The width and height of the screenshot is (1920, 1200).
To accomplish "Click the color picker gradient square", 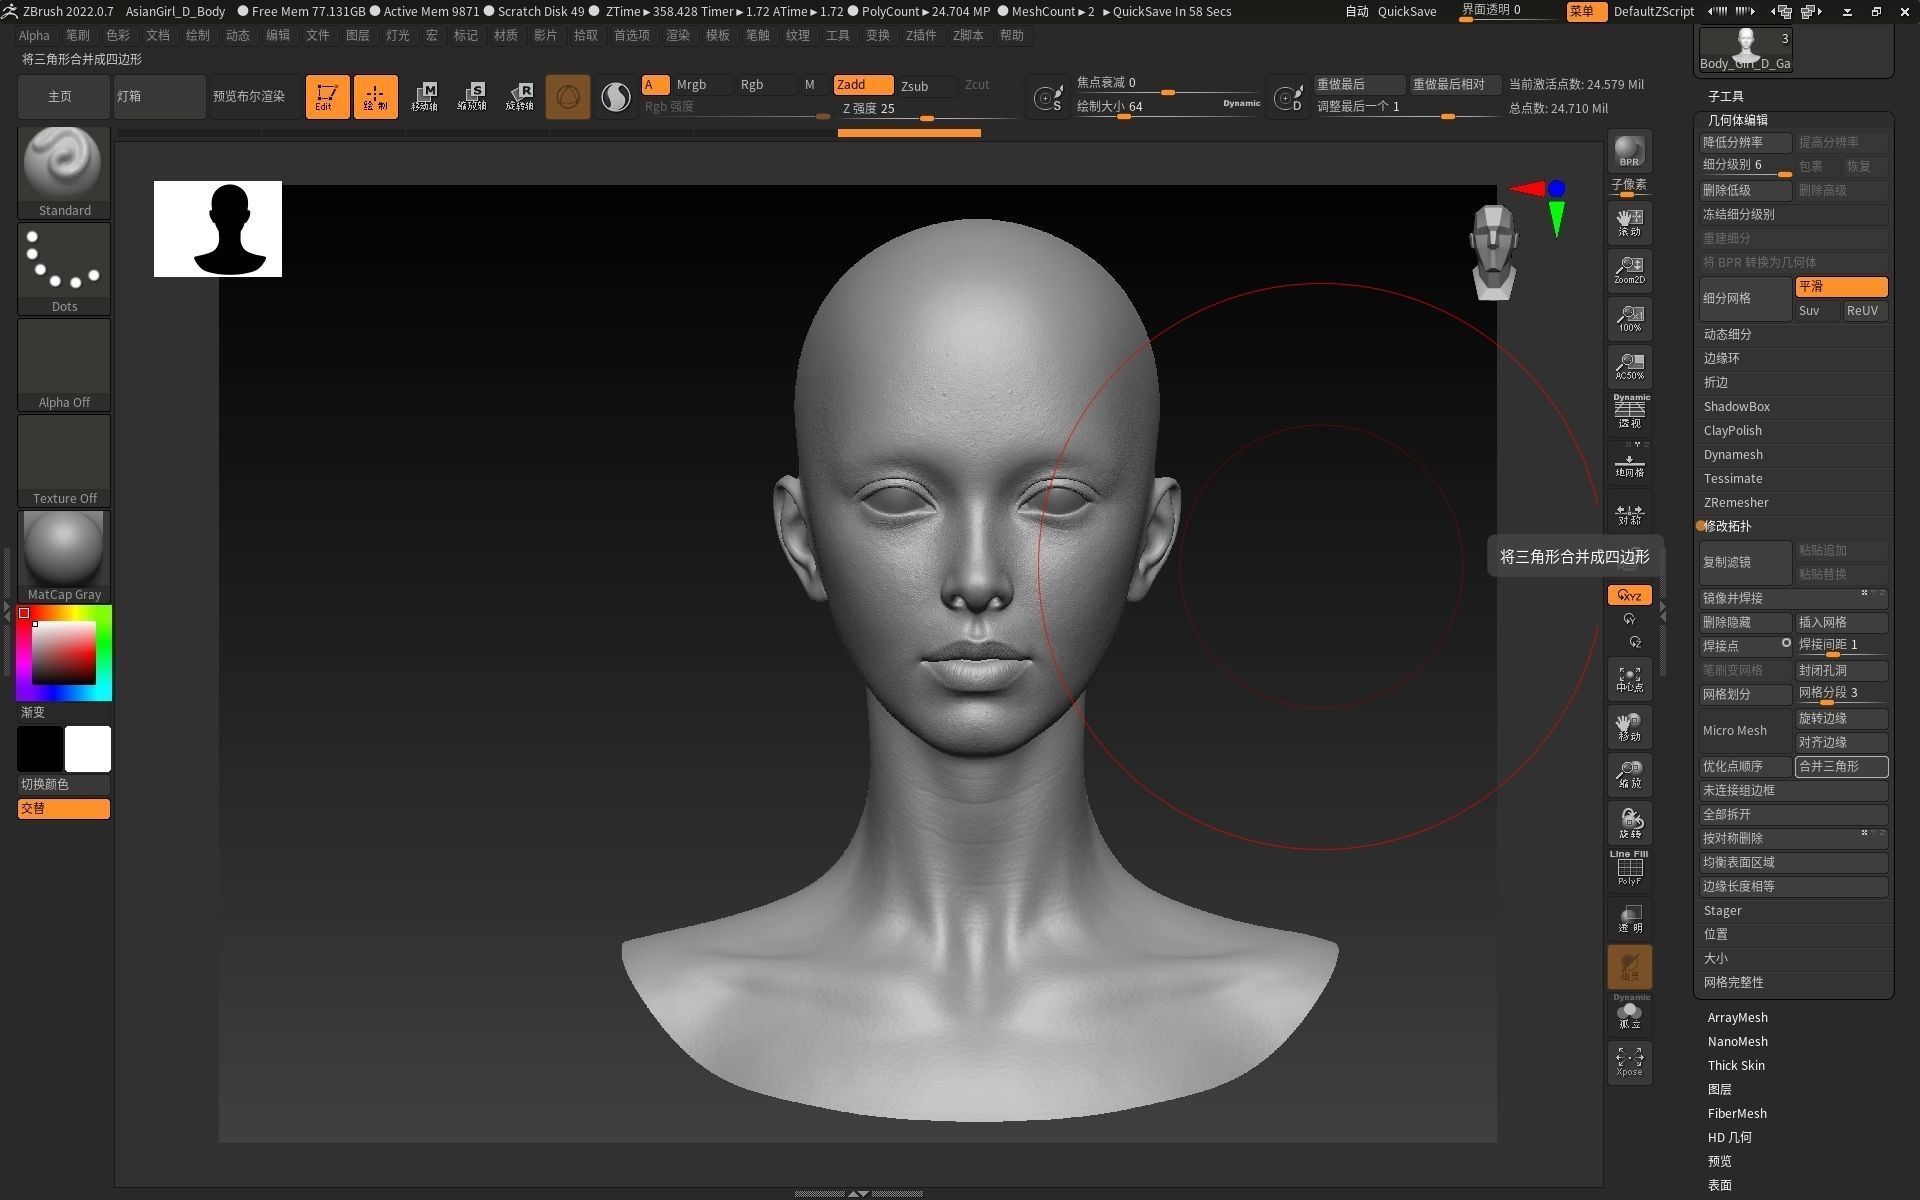I will 64,652.
